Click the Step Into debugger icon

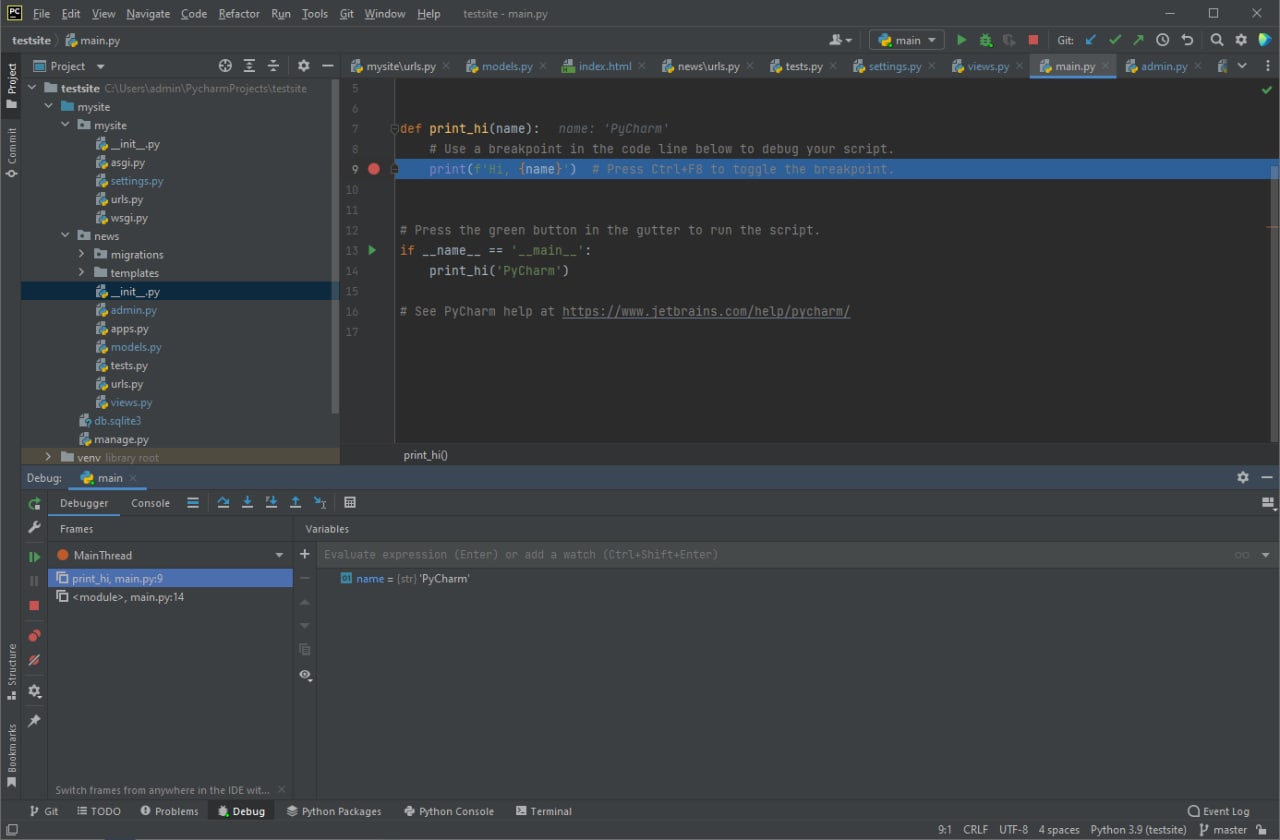click(247, 503)
